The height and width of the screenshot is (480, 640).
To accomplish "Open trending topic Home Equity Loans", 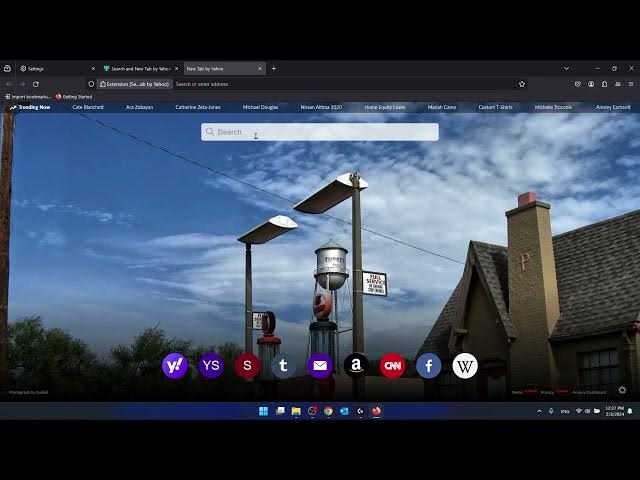I will pos(385,107).
